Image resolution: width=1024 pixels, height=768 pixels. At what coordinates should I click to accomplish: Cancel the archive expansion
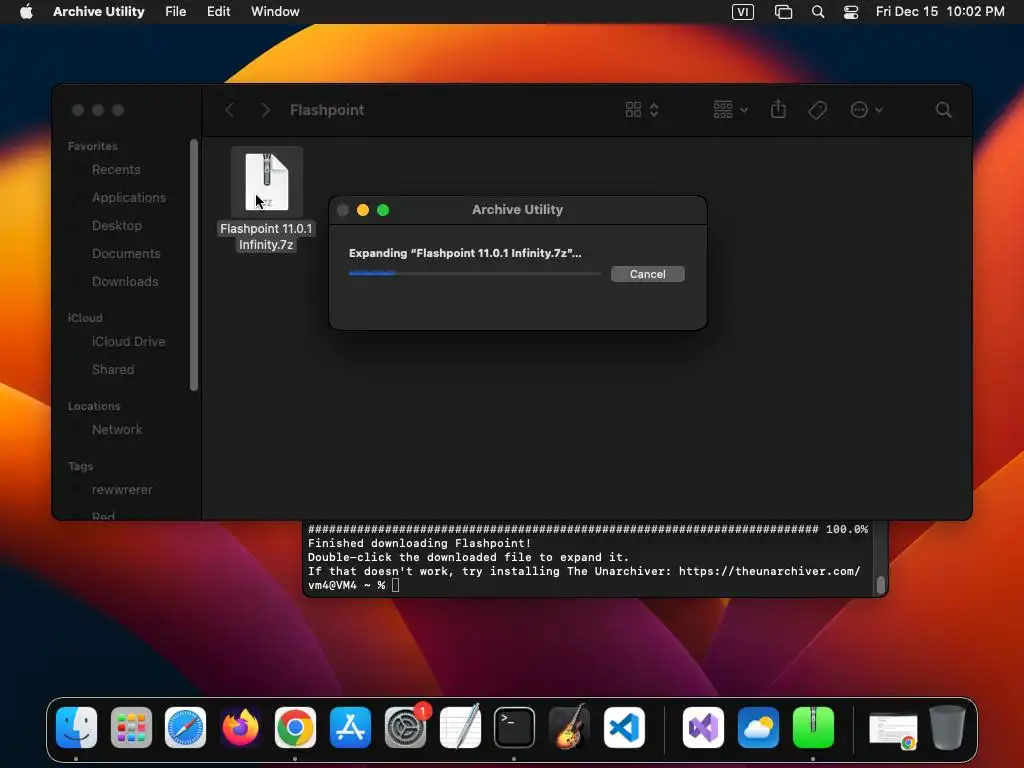tap(647, 274)
